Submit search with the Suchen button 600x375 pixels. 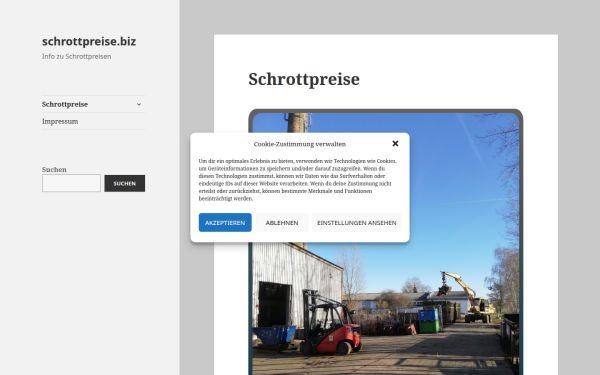pyautogui.click(x=125, y=183)
